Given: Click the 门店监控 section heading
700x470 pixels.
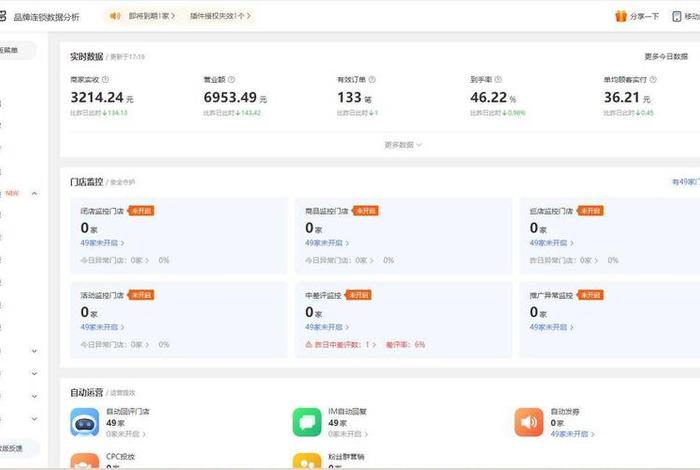Looking at the screenshot, I should 87,182.
